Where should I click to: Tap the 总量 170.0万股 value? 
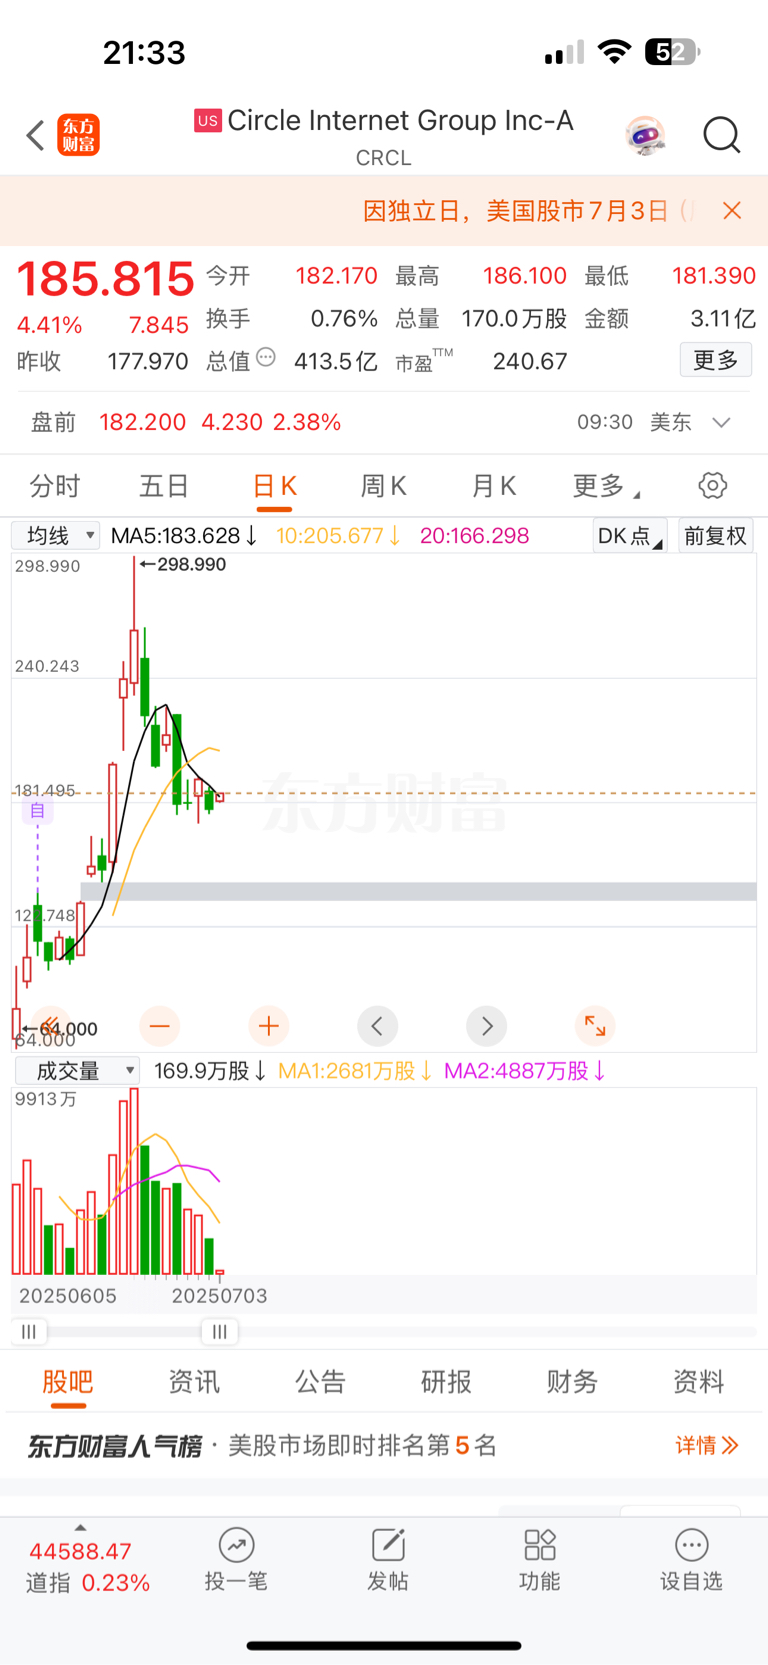point(514,319)
